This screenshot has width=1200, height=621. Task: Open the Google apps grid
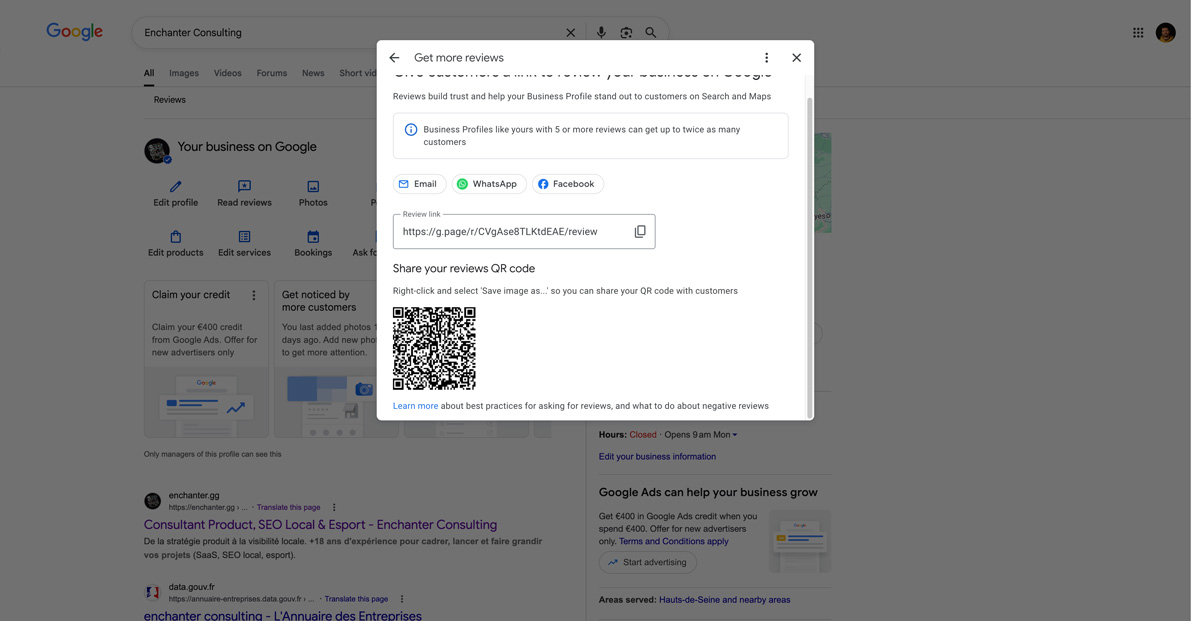[x=1137, y=31]
